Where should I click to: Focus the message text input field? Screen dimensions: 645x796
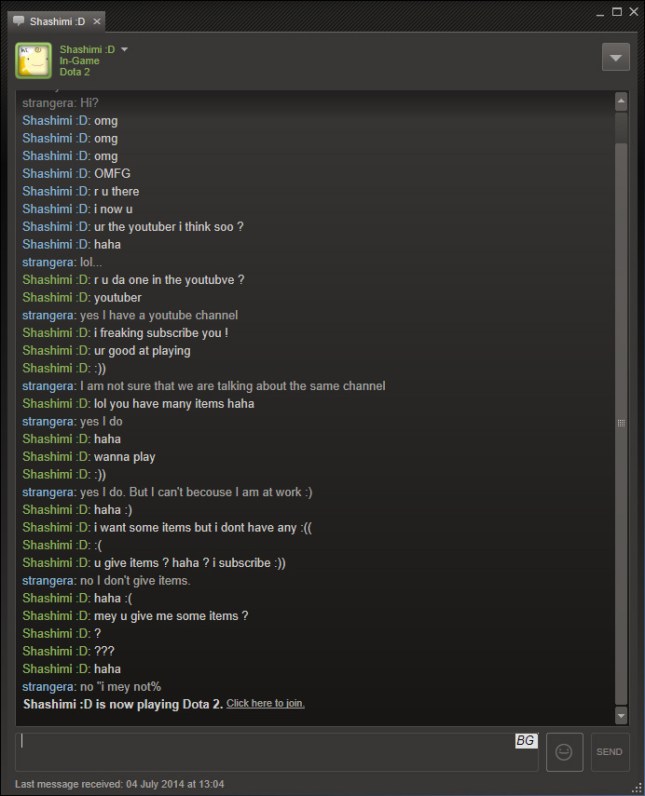click(277, 752)
